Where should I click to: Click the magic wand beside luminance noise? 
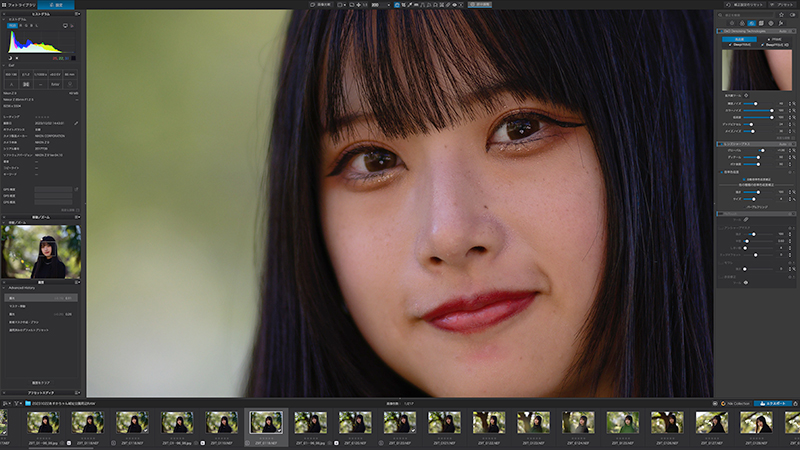pos(793,104)
